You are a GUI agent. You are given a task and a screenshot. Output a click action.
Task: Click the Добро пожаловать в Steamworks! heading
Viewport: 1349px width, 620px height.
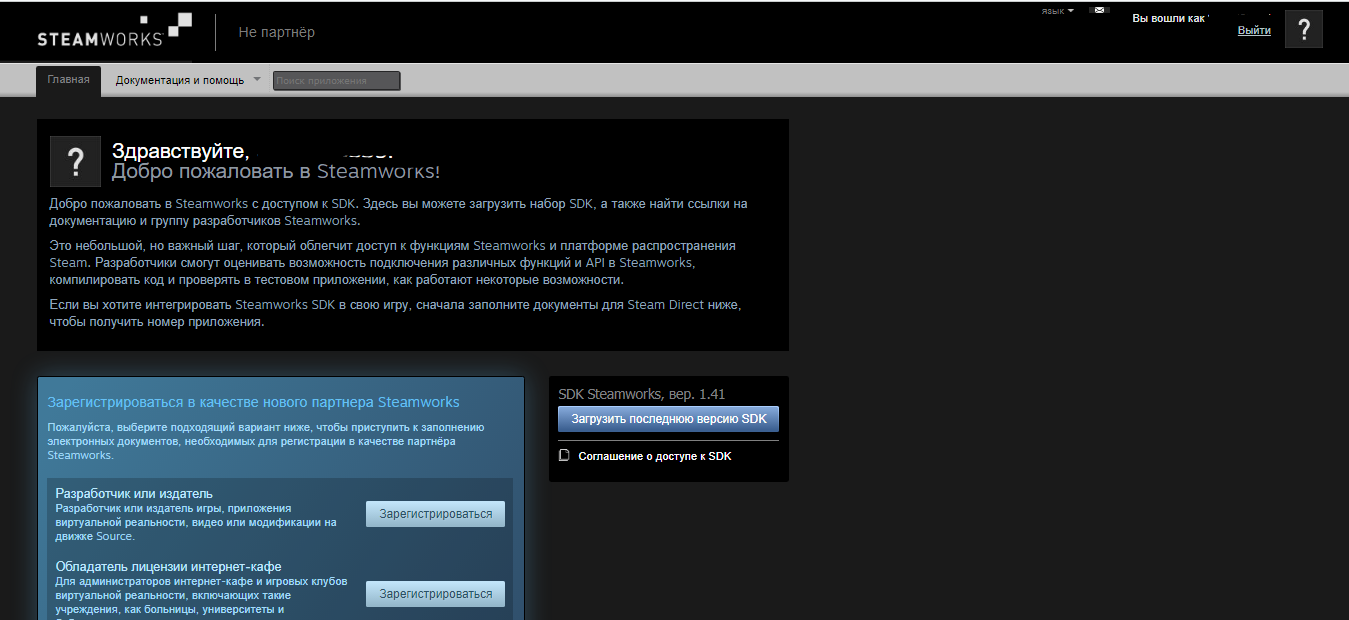pos(275,171)
